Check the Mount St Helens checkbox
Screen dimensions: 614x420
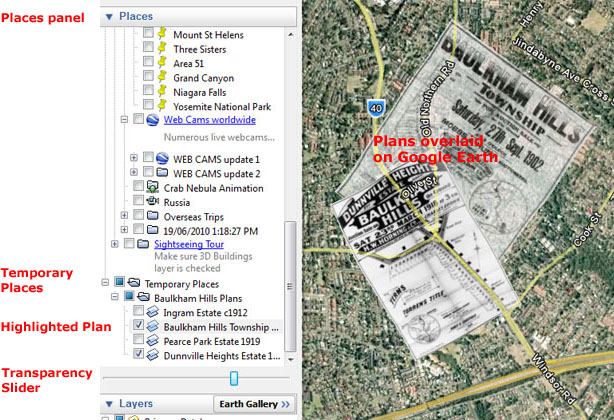click(148, 32)
